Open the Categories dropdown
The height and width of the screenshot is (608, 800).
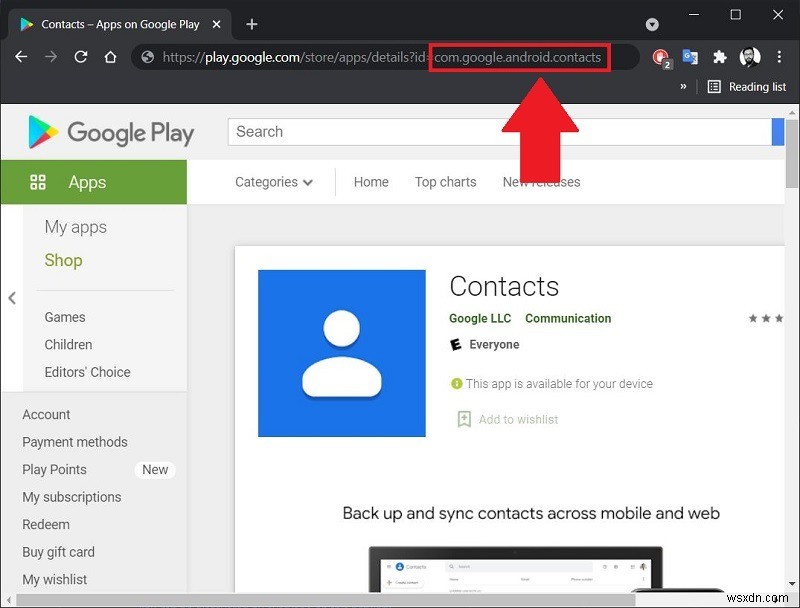pos(273,182)
